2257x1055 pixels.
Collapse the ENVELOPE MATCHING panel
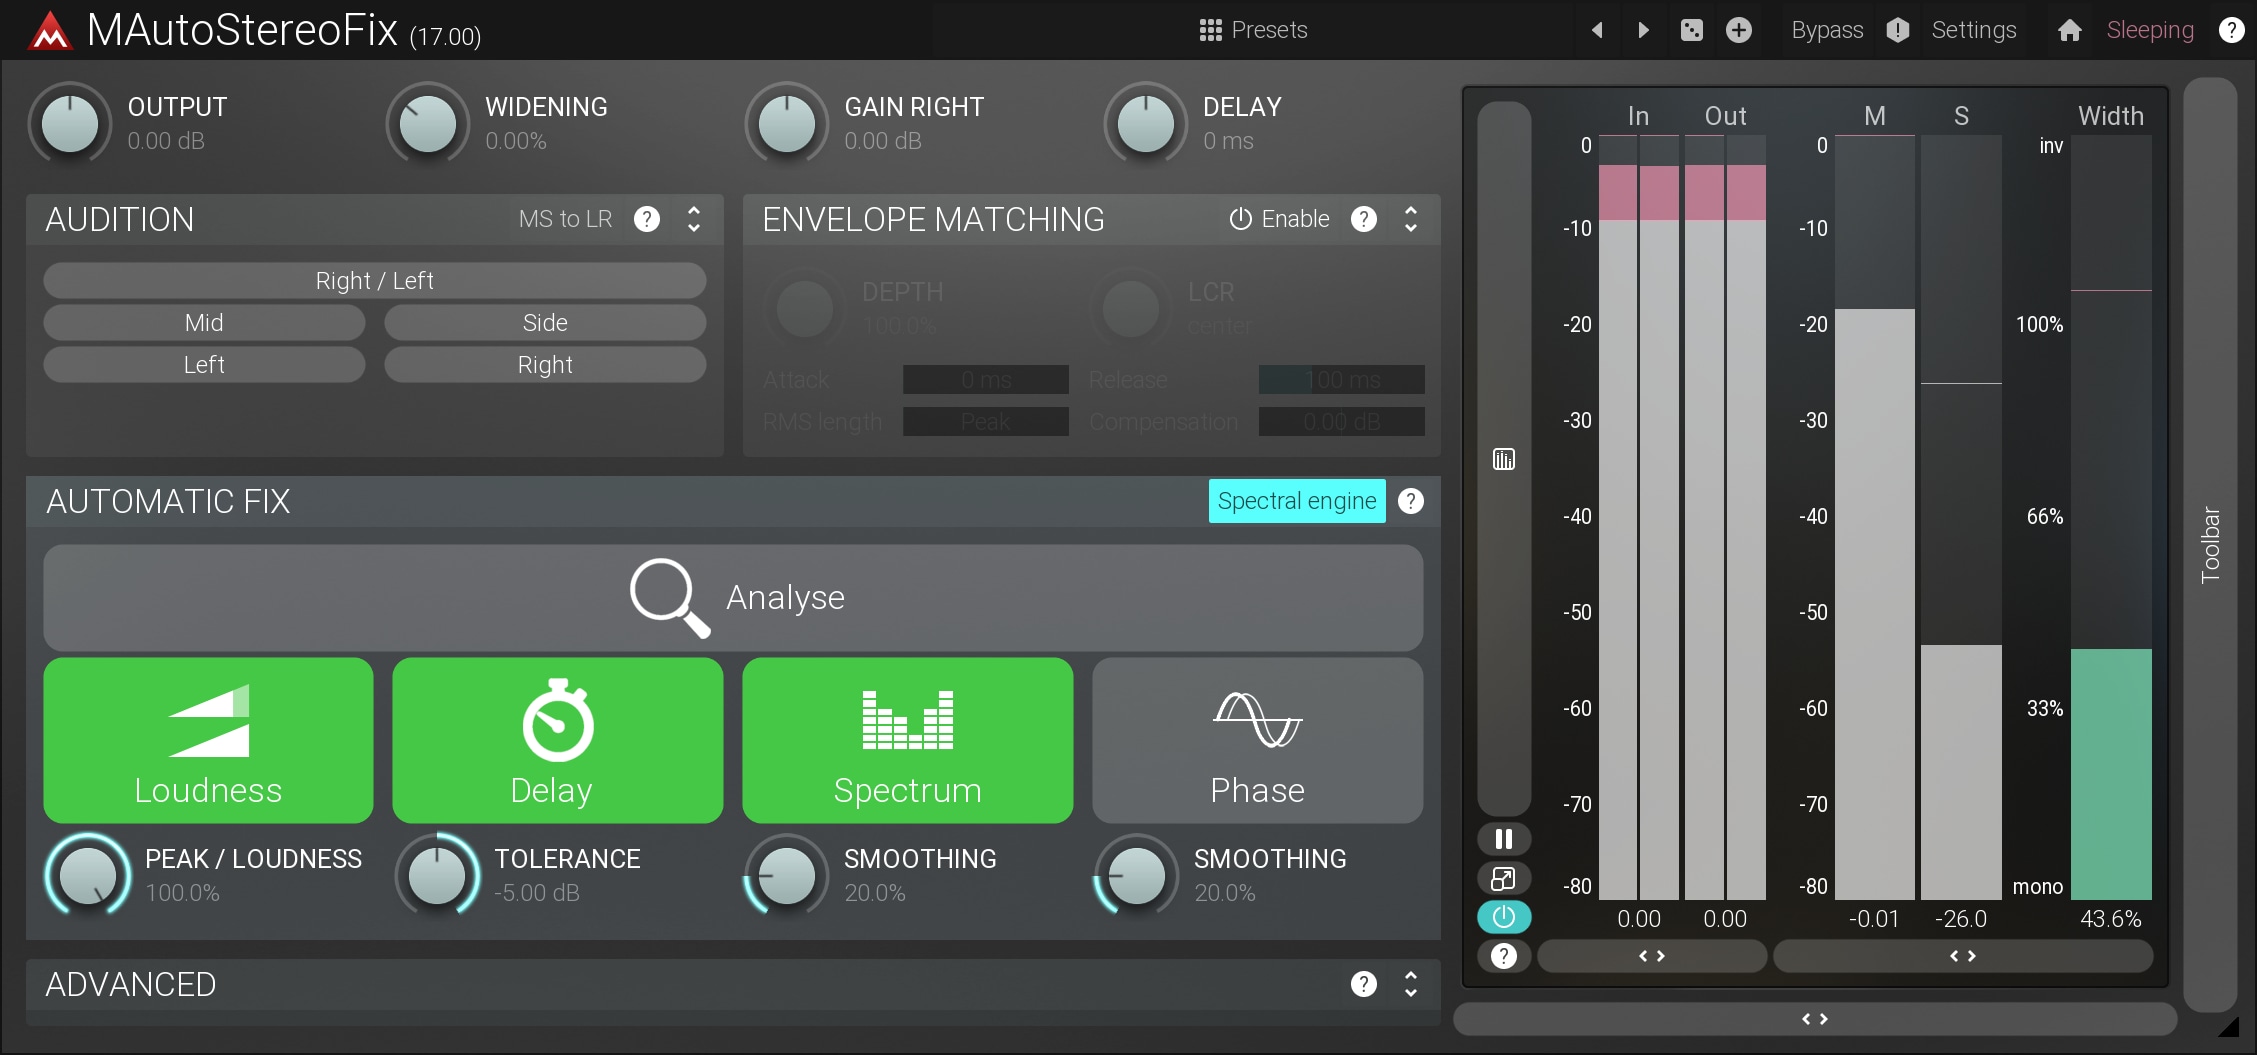(1410, 219)
